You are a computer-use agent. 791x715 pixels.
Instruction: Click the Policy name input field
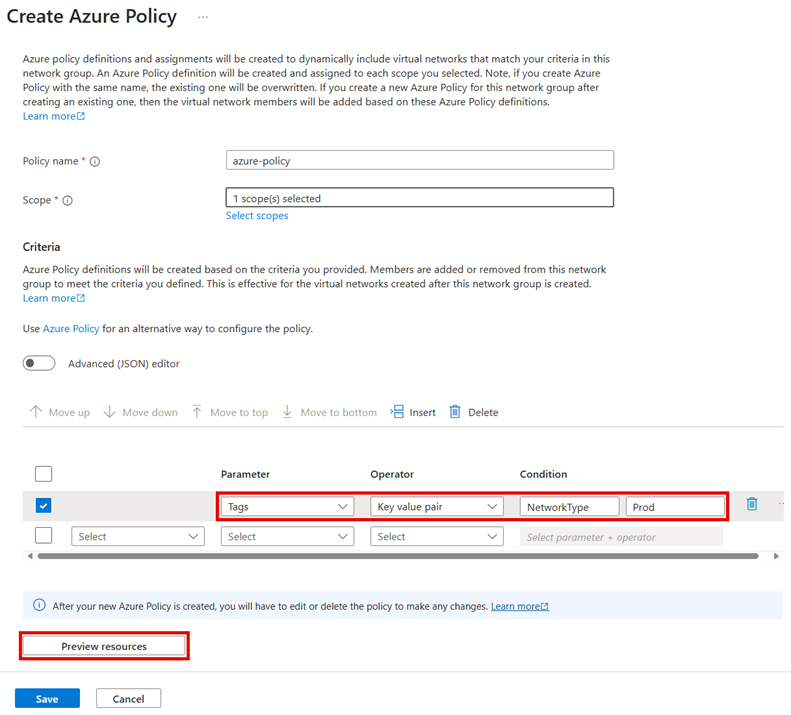[x=420, y=160]
